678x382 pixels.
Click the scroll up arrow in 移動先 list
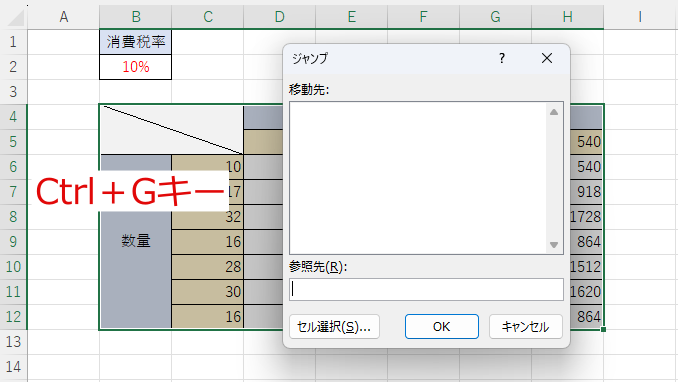pyautogui.click(x=553, y=112)
